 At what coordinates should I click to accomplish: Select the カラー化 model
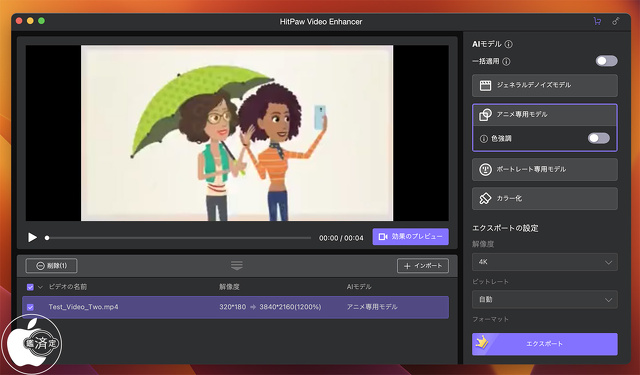click(x=544, y=199)
